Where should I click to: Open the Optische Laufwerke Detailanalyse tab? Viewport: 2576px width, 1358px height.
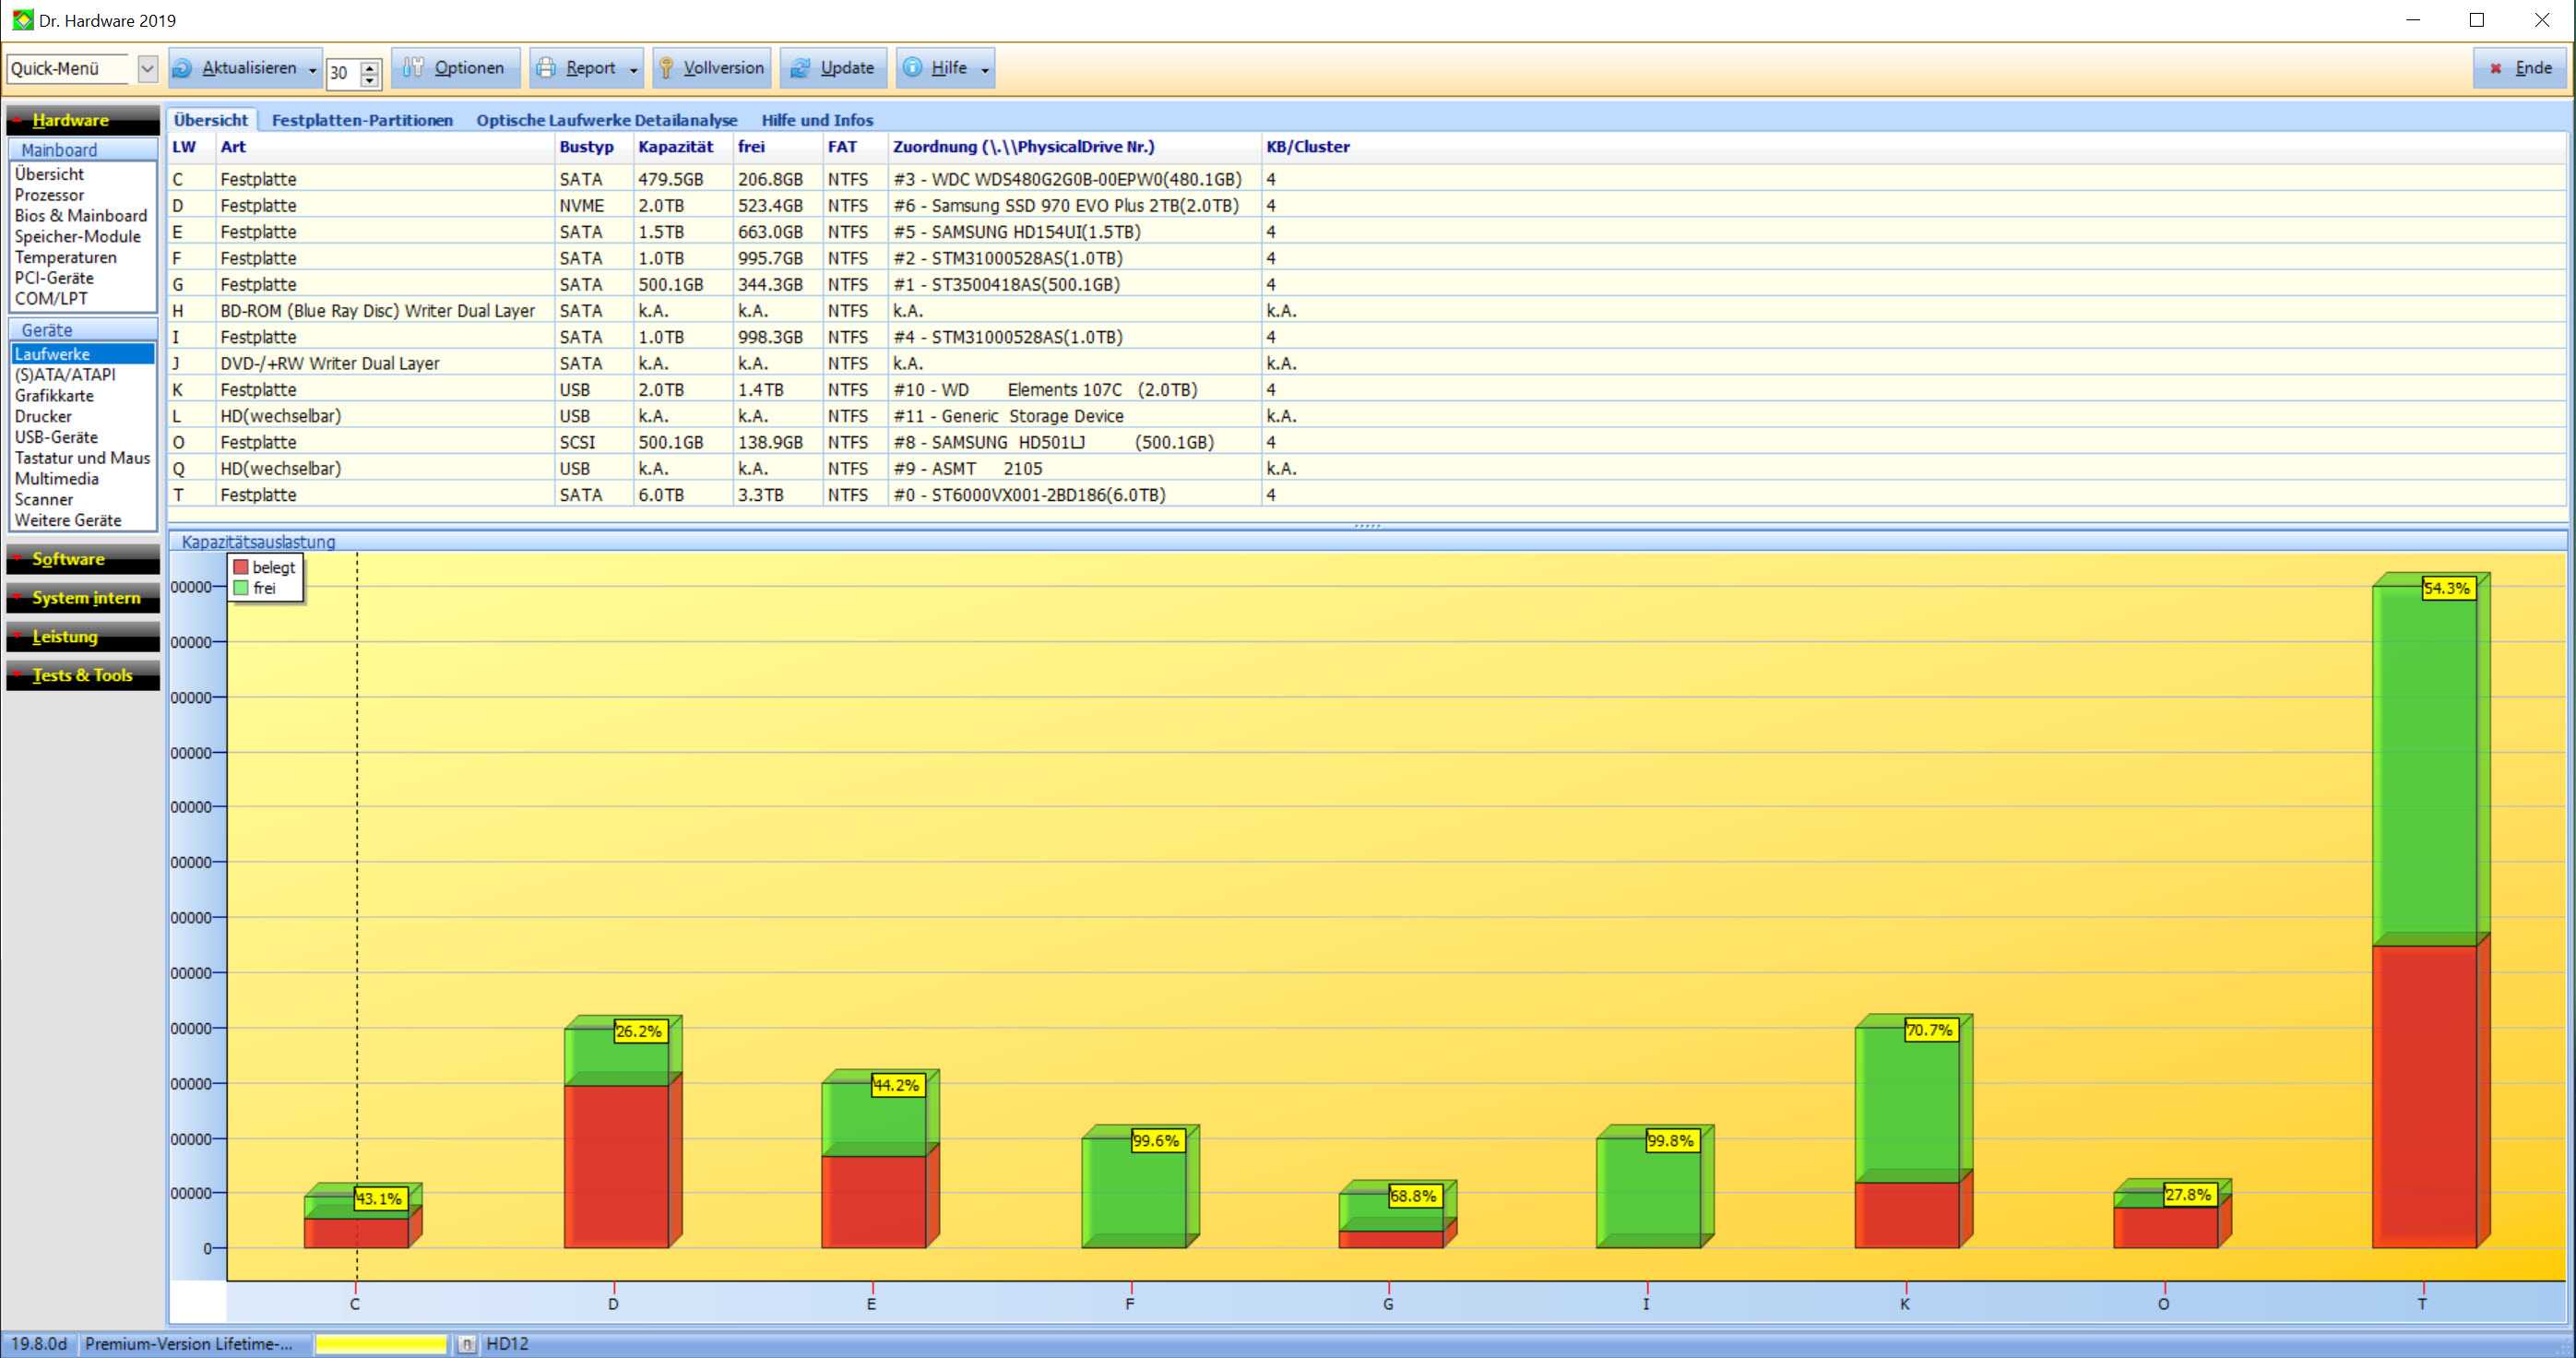pyautogui.click(x=606, y=120)
